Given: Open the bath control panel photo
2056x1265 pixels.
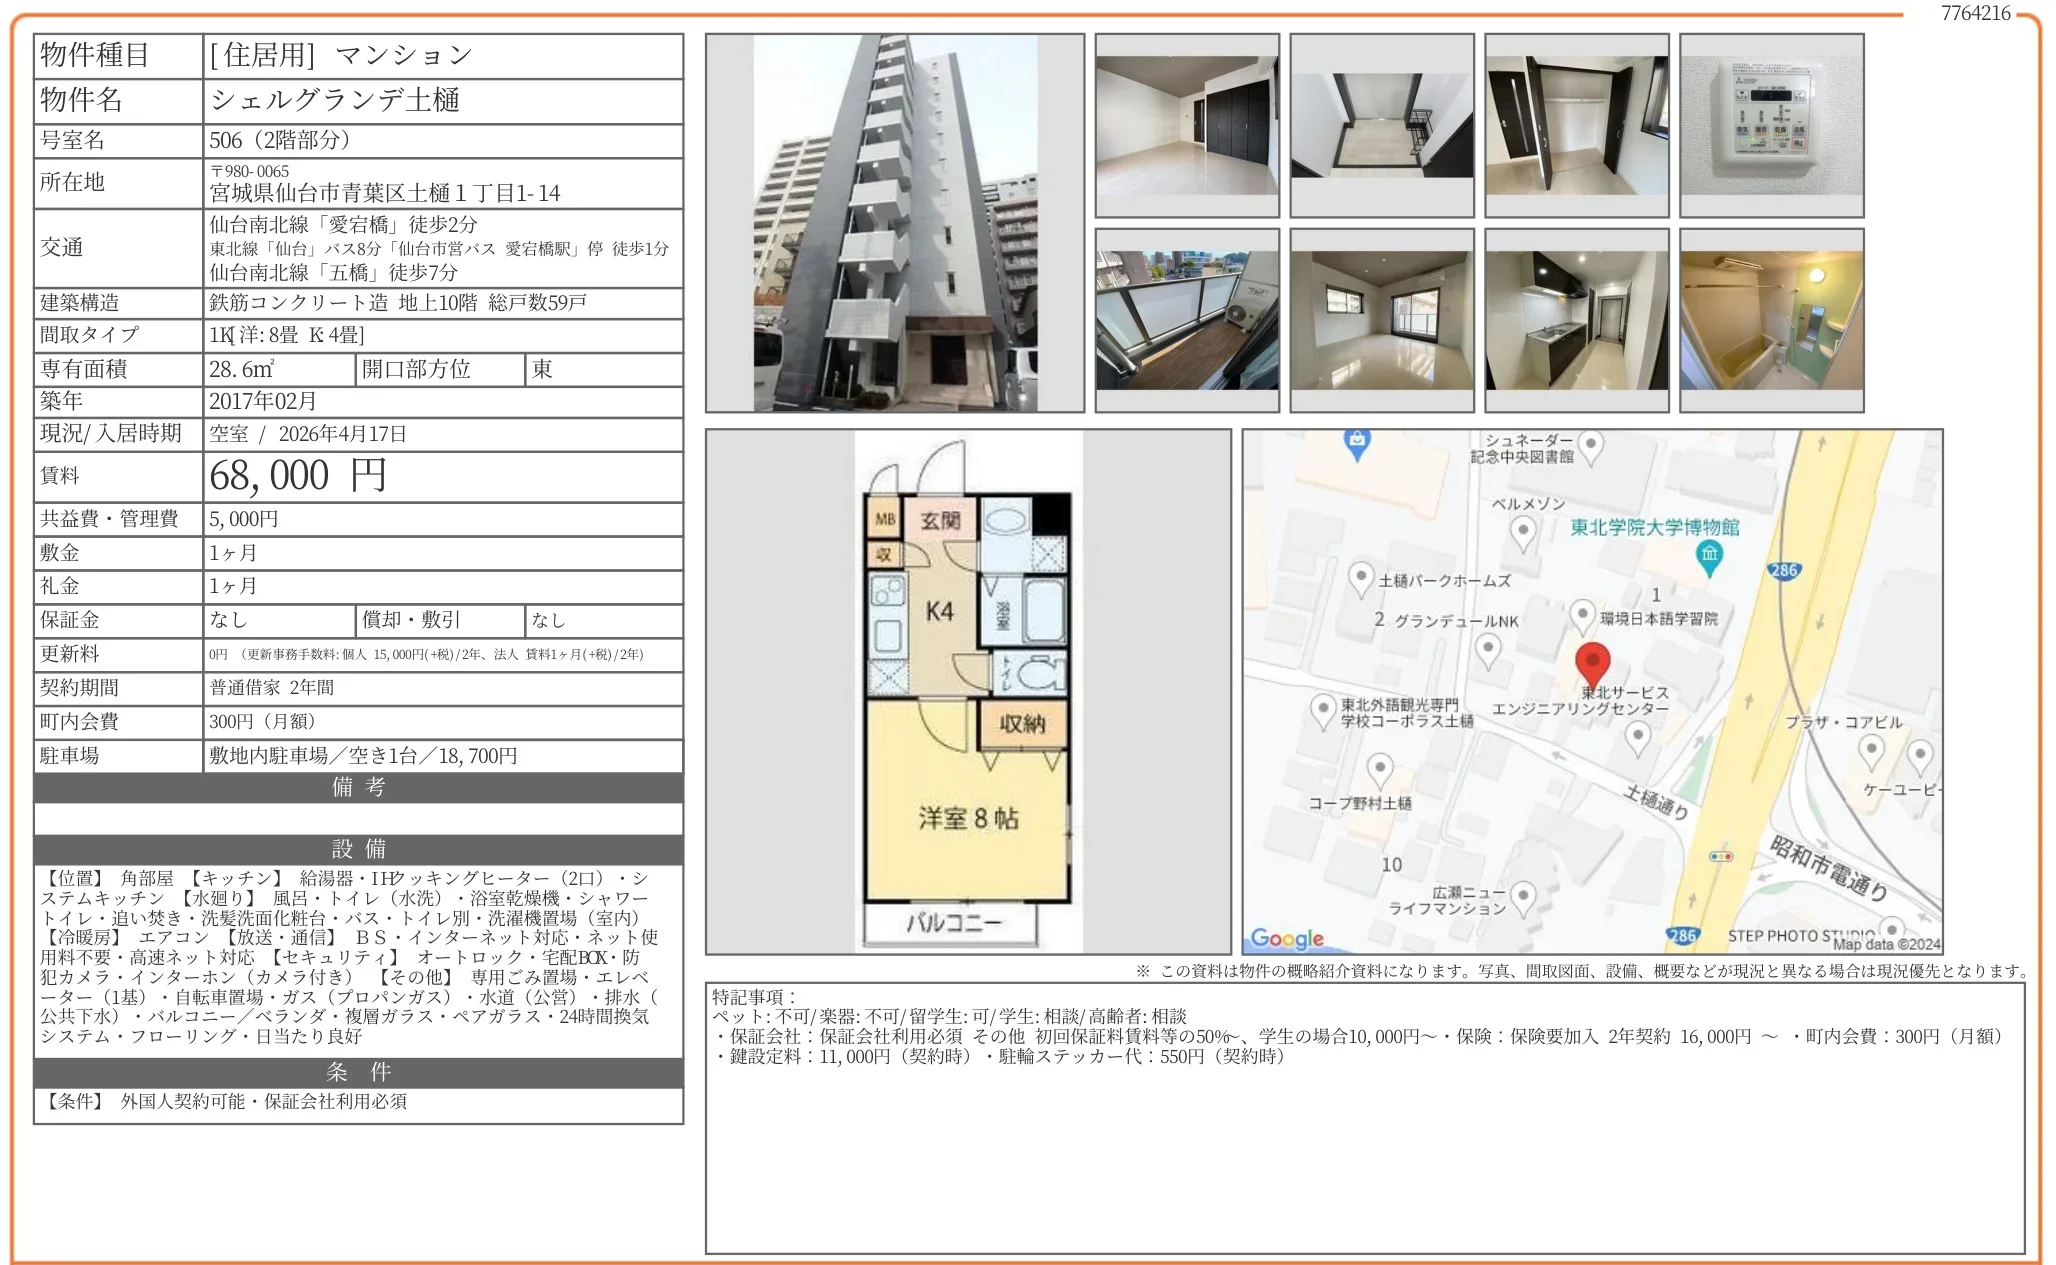Looking at the screenshot, I should click(1771, 125).
